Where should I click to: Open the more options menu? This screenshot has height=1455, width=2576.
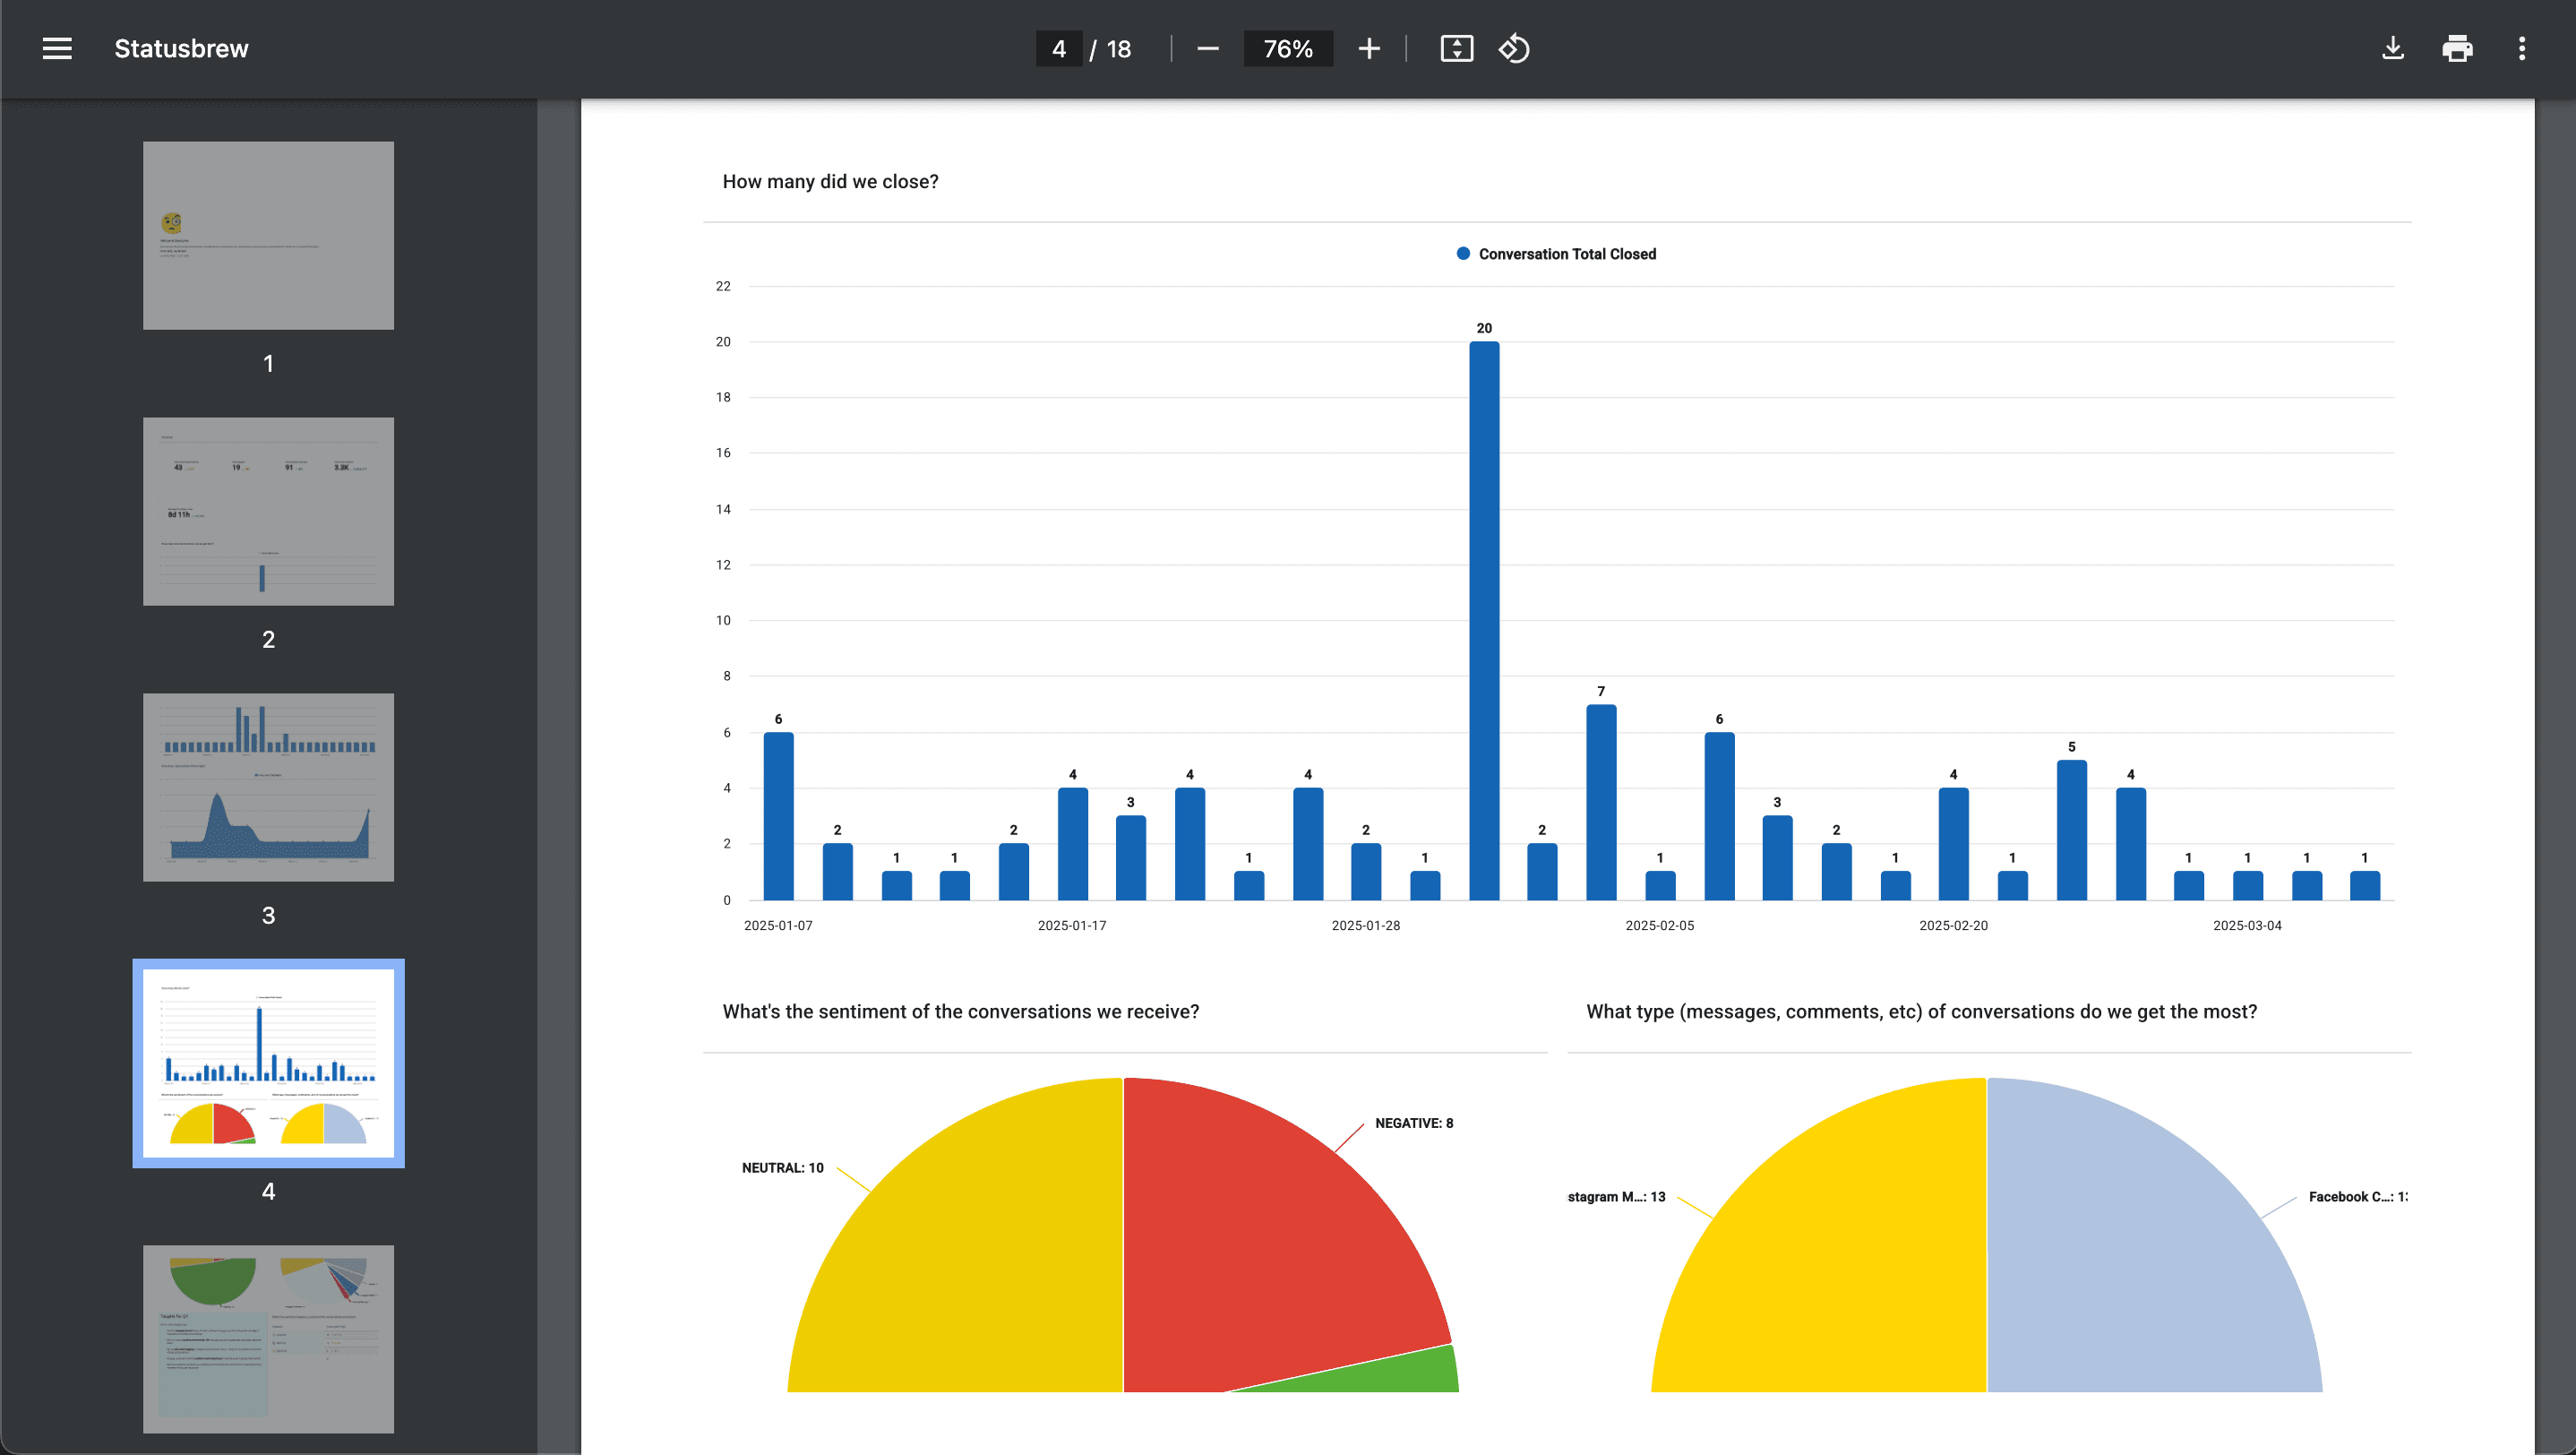[x=2522, y=48]
